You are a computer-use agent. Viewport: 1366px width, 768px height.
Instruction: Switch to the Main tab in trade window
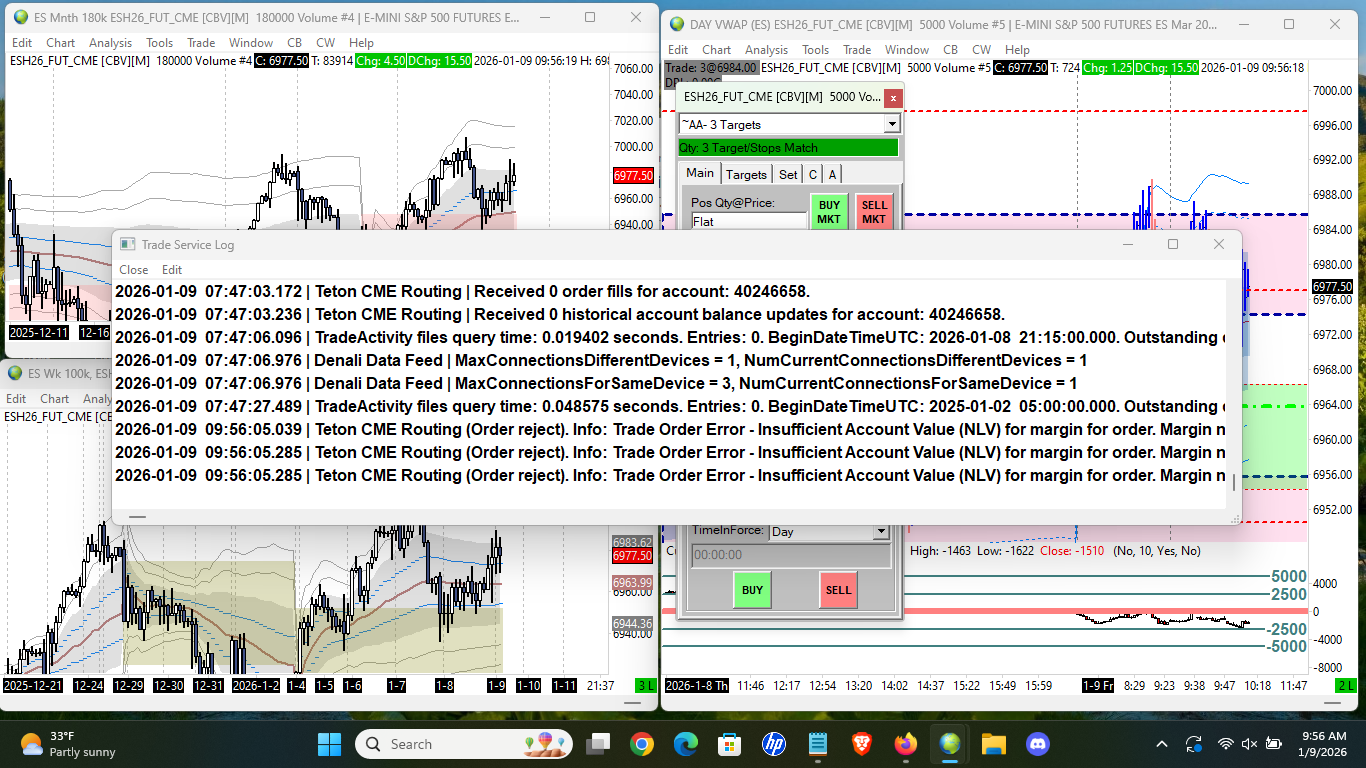[700, 173]
